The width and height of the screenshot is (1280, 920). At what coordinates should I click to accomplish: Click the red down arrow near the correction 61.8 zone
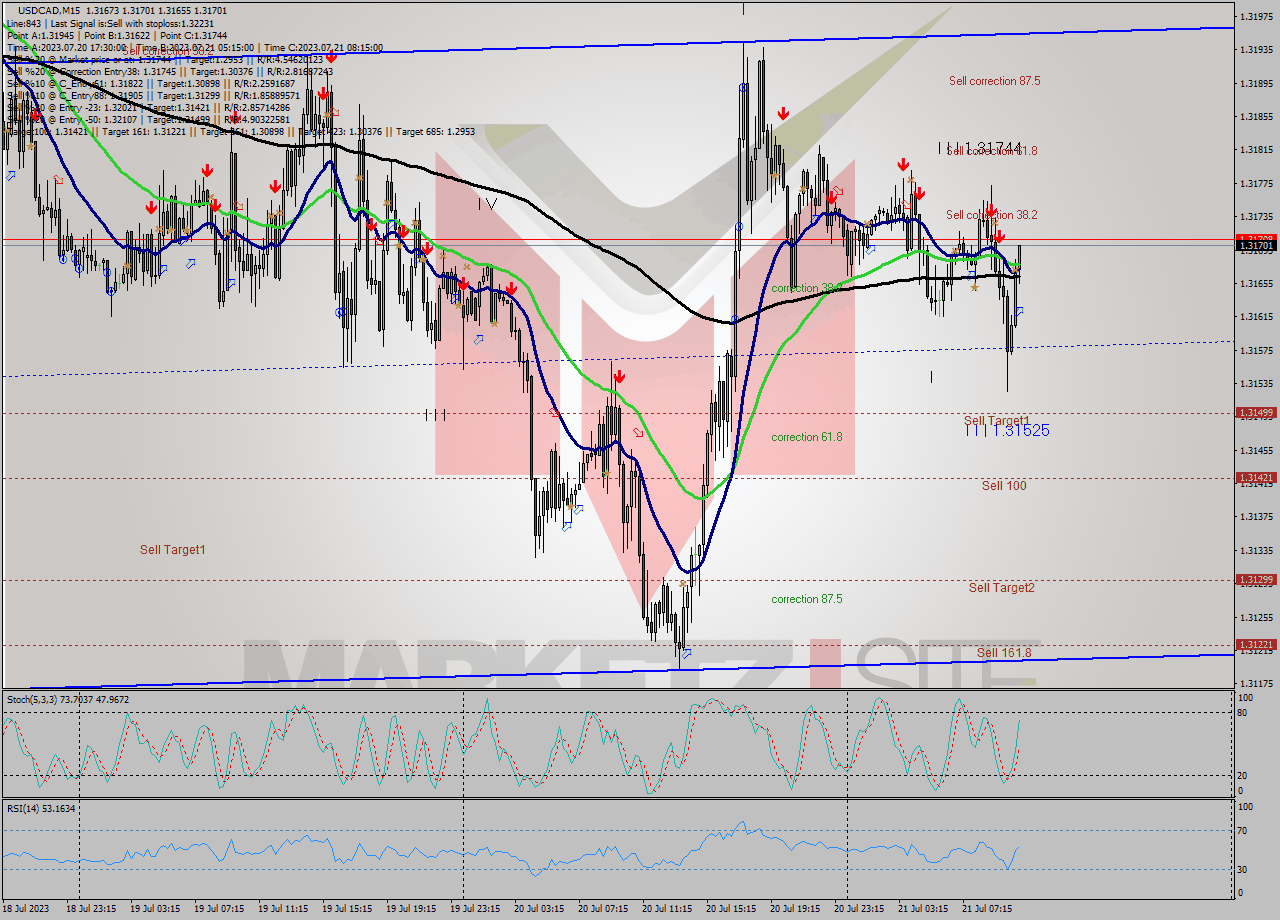[619, 377]
